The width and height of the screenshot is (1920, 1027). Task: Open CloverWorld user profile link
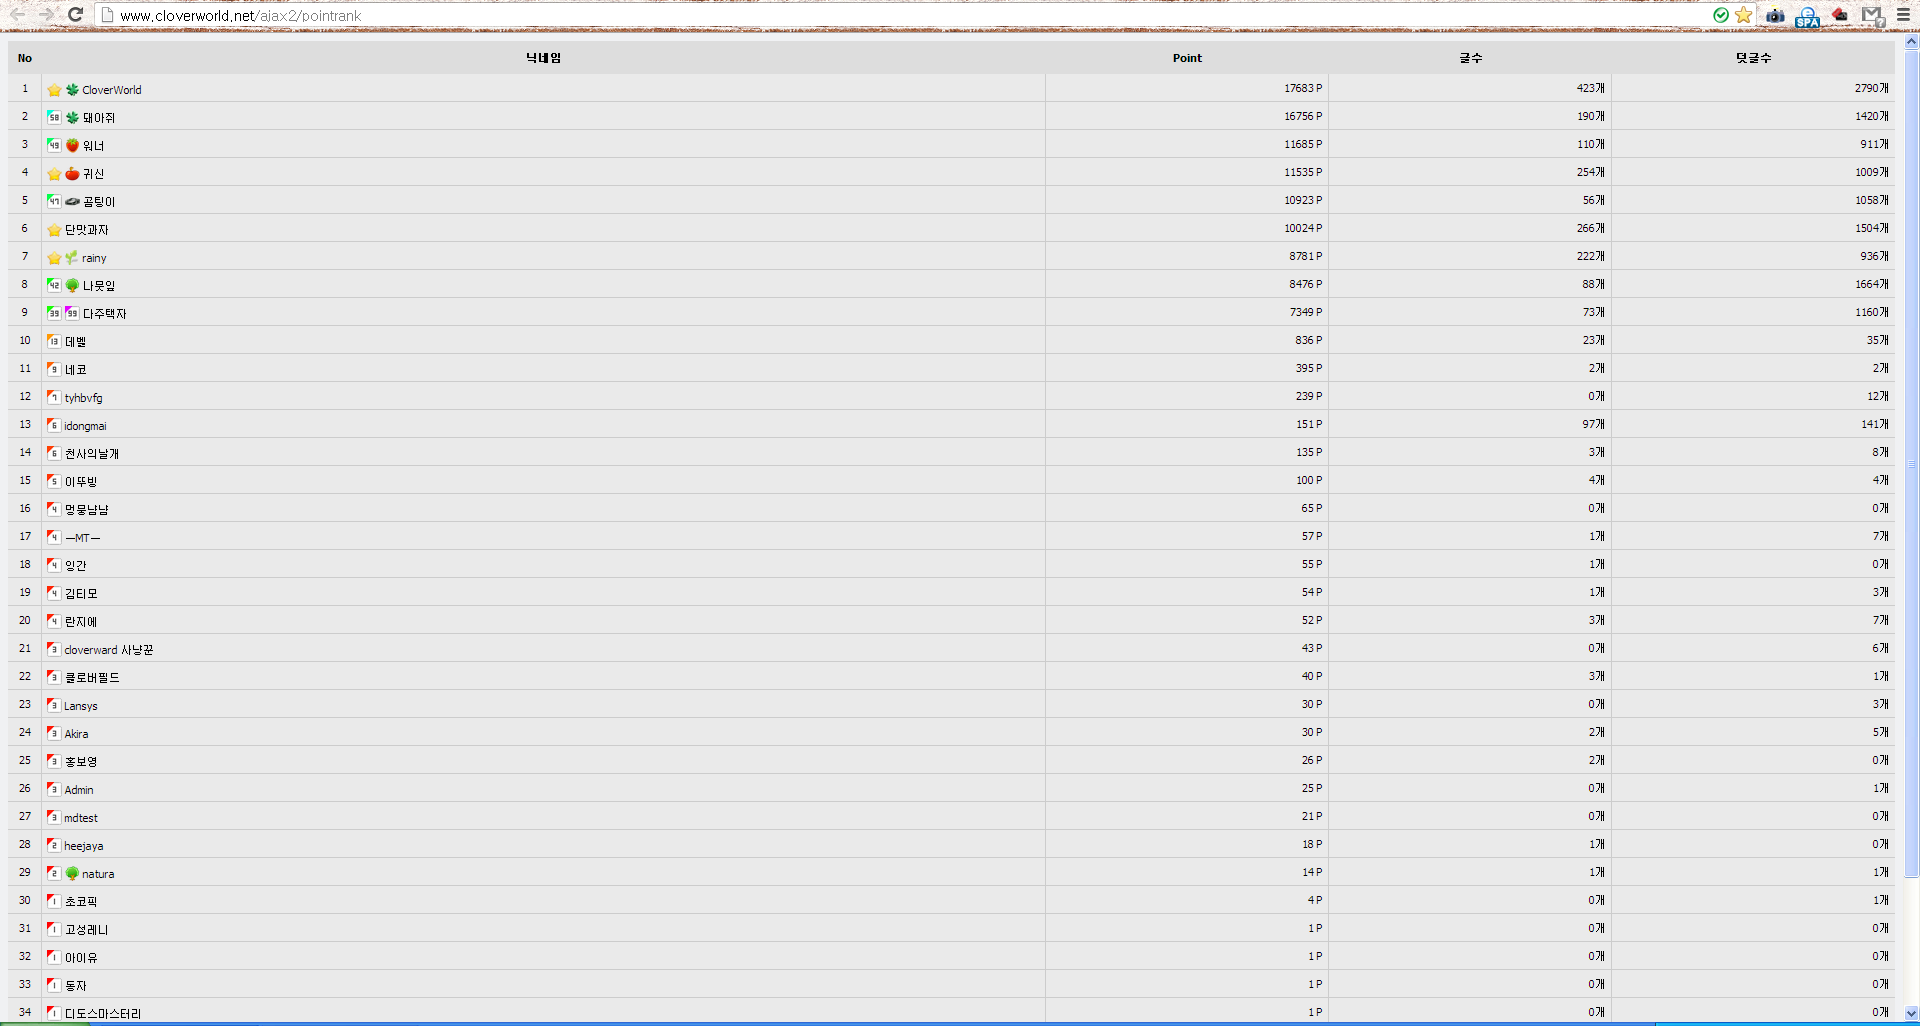111,90
